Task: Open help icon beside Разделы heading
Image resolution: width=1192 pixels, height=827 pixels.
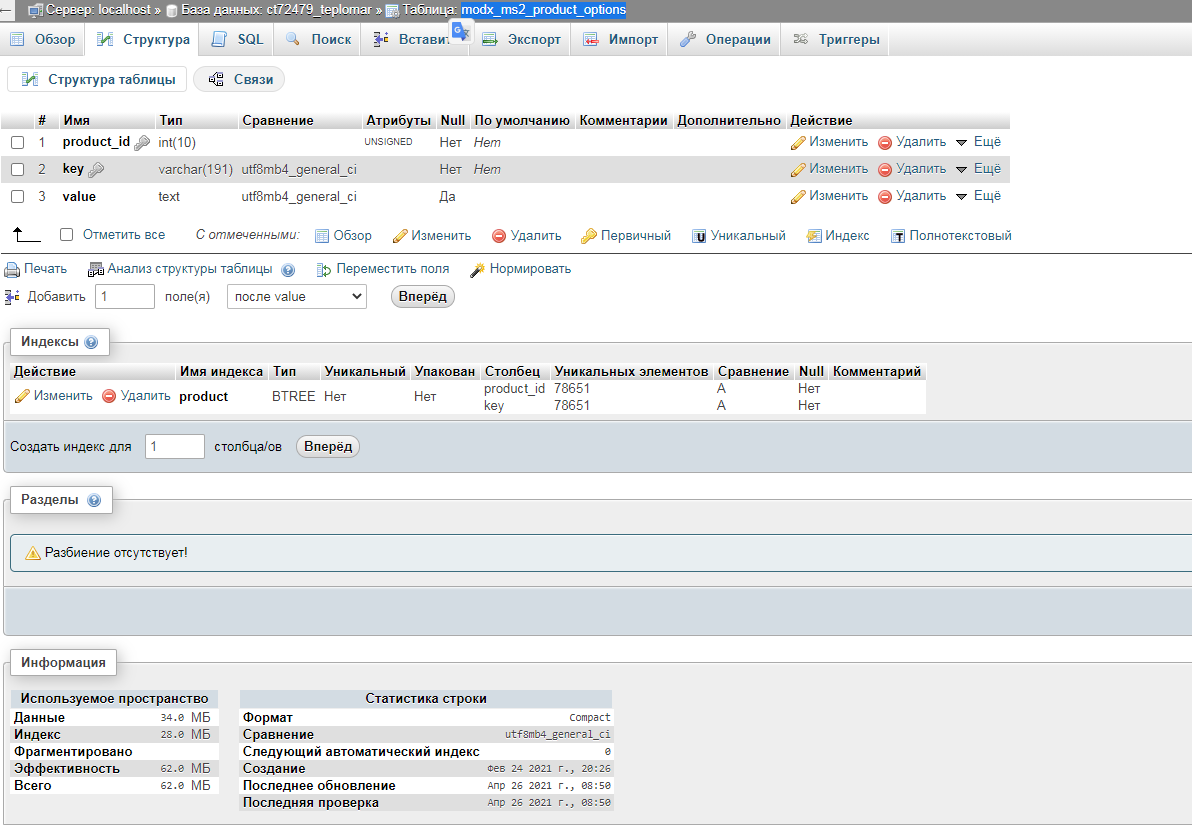Action: coord(94,500)
